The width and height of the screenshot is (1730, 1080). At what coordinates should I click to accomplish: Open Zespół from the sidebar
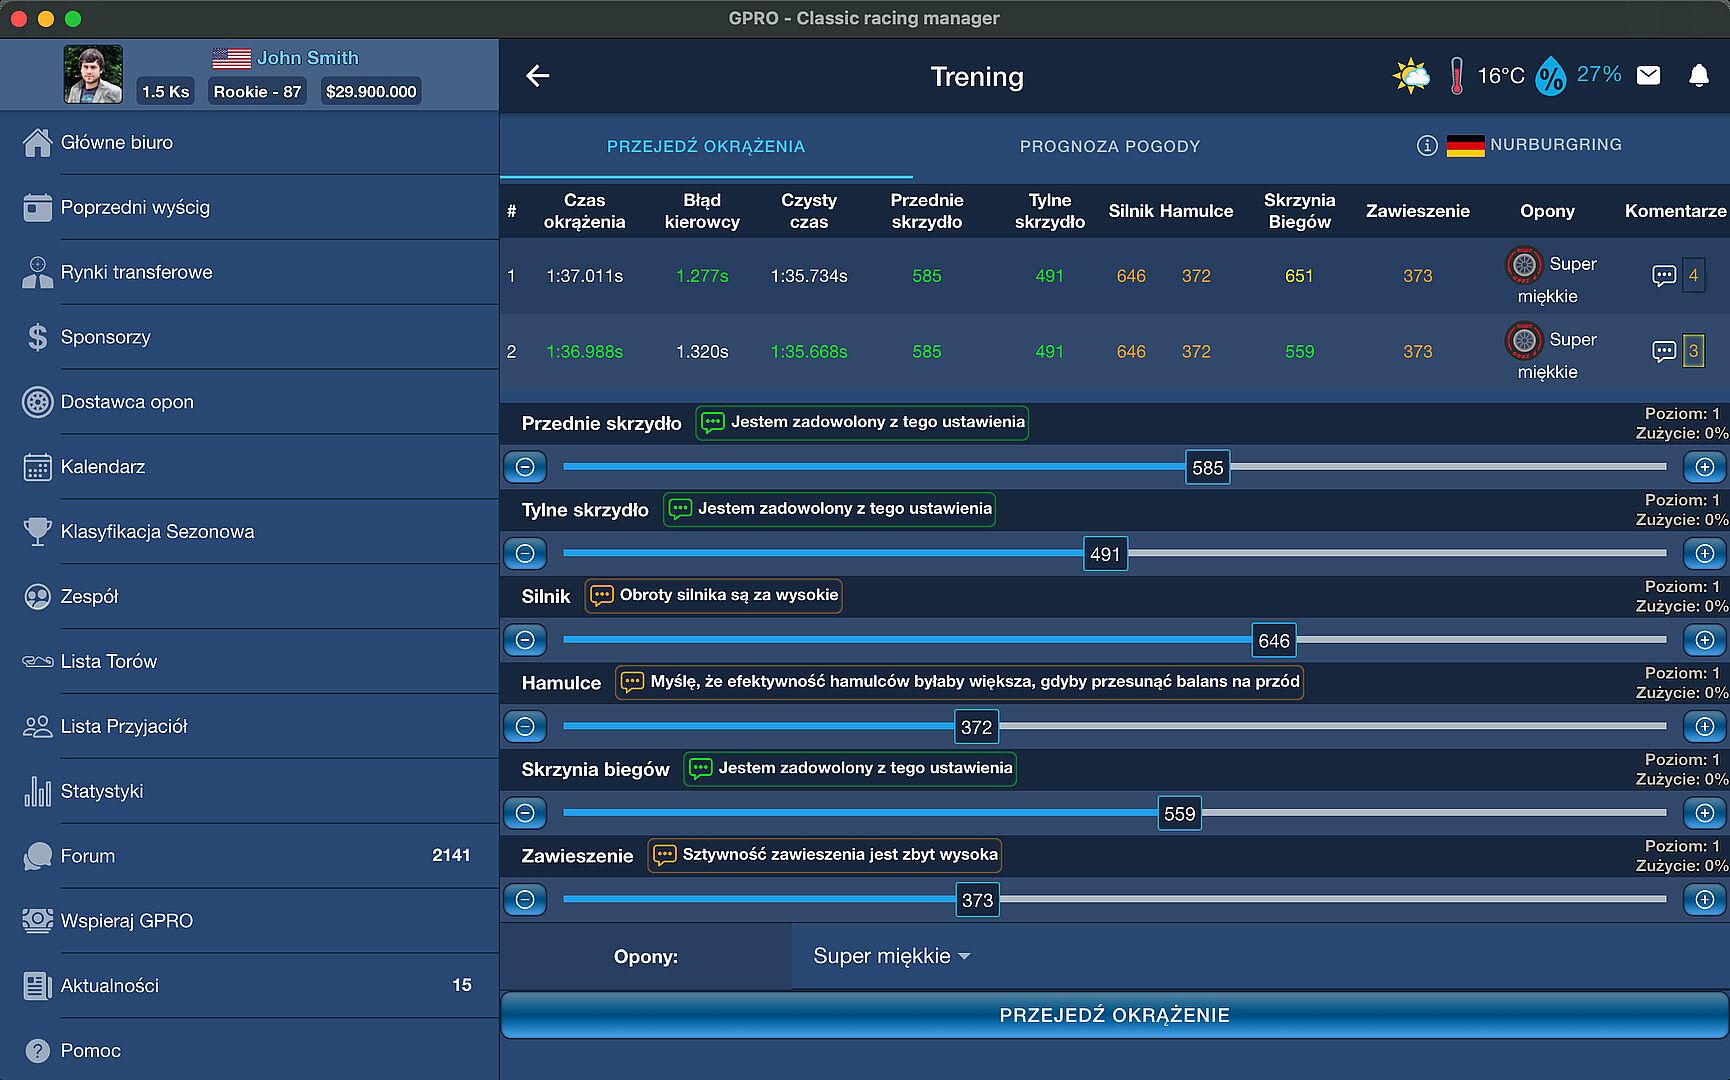tap(250, 597)
